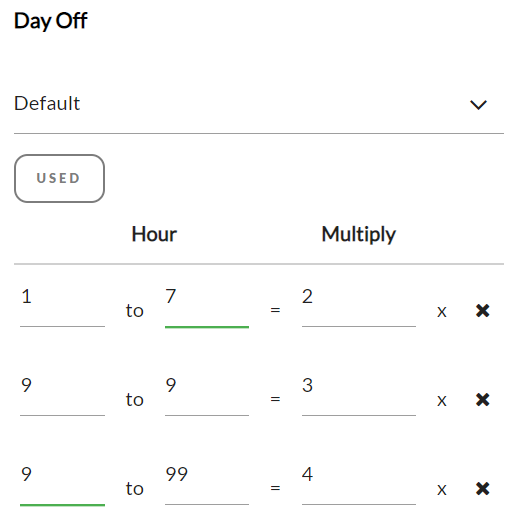This screenshot has height=520, width=532.
Task: Click the USED button
Action: (59, 178)
